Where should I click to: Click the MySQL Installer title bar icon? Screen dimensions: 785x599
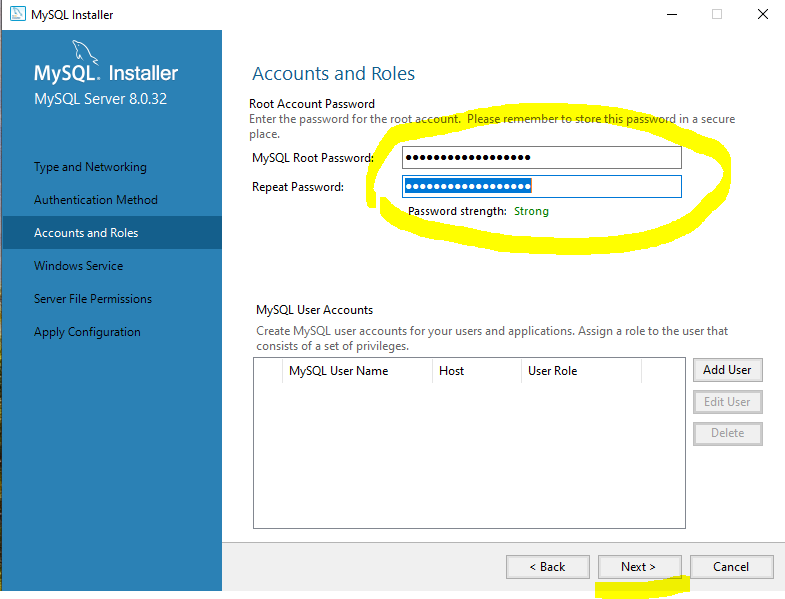[18, 14]
